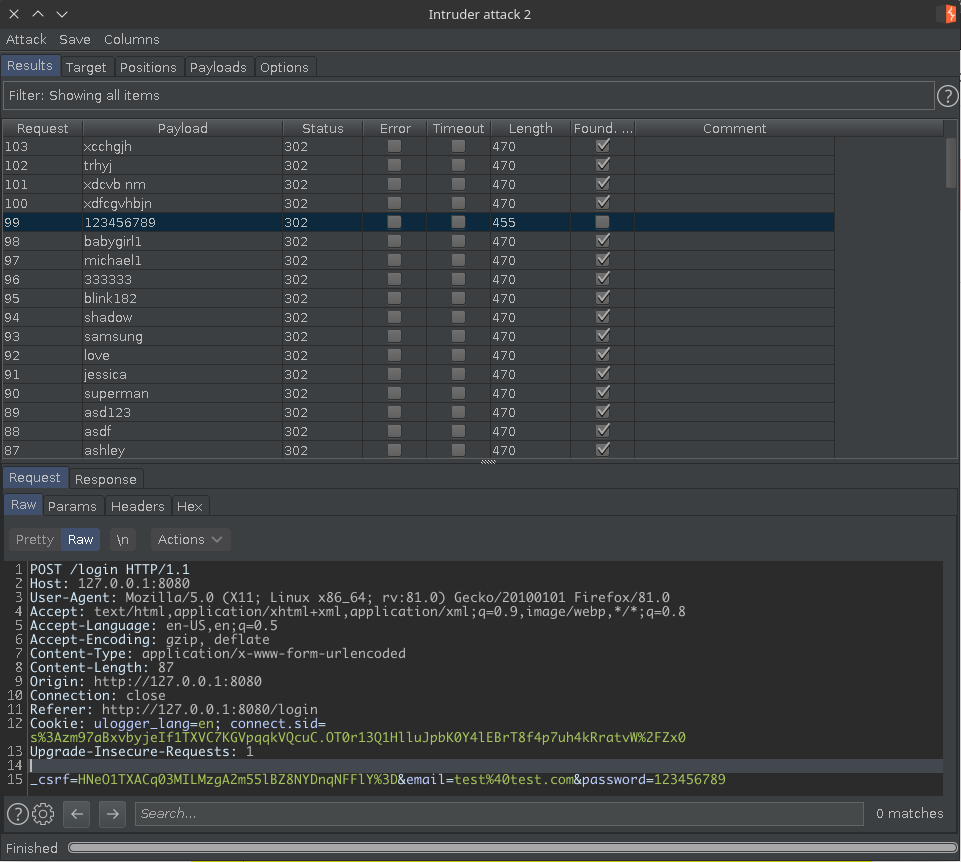Click the POST /login HTTP/1.1 request line

(x=110, y=569)
